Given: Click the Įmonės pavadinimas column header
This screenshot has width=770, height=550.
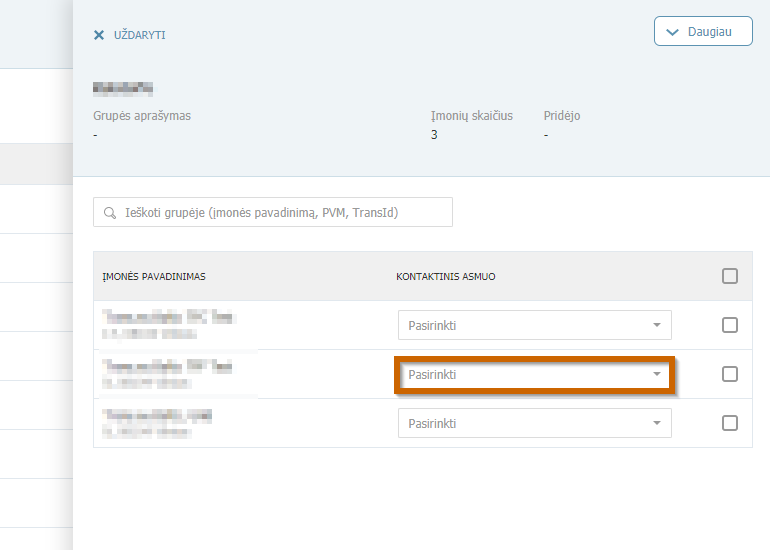Looking at the screenshot, I should click(154, 276).
